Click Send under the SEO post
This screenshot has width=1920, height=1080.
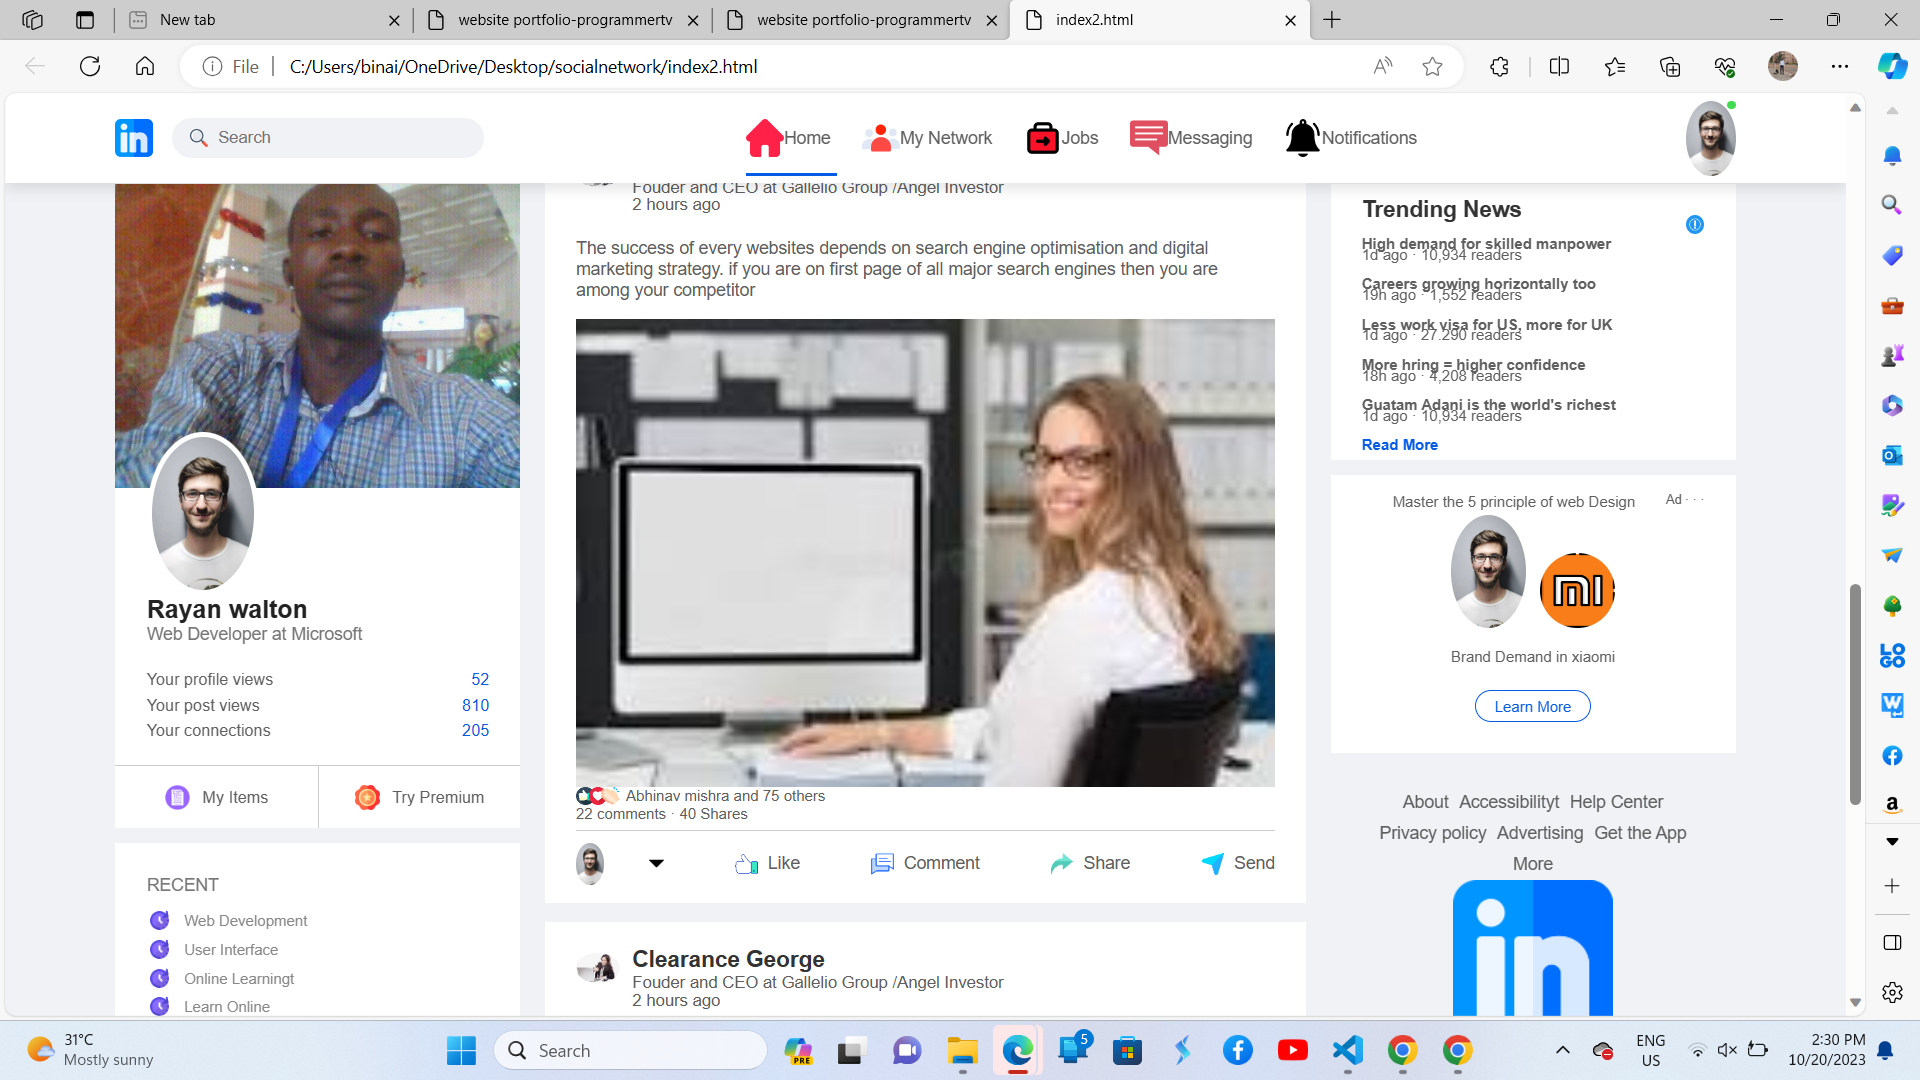(x=1238, y=863)
